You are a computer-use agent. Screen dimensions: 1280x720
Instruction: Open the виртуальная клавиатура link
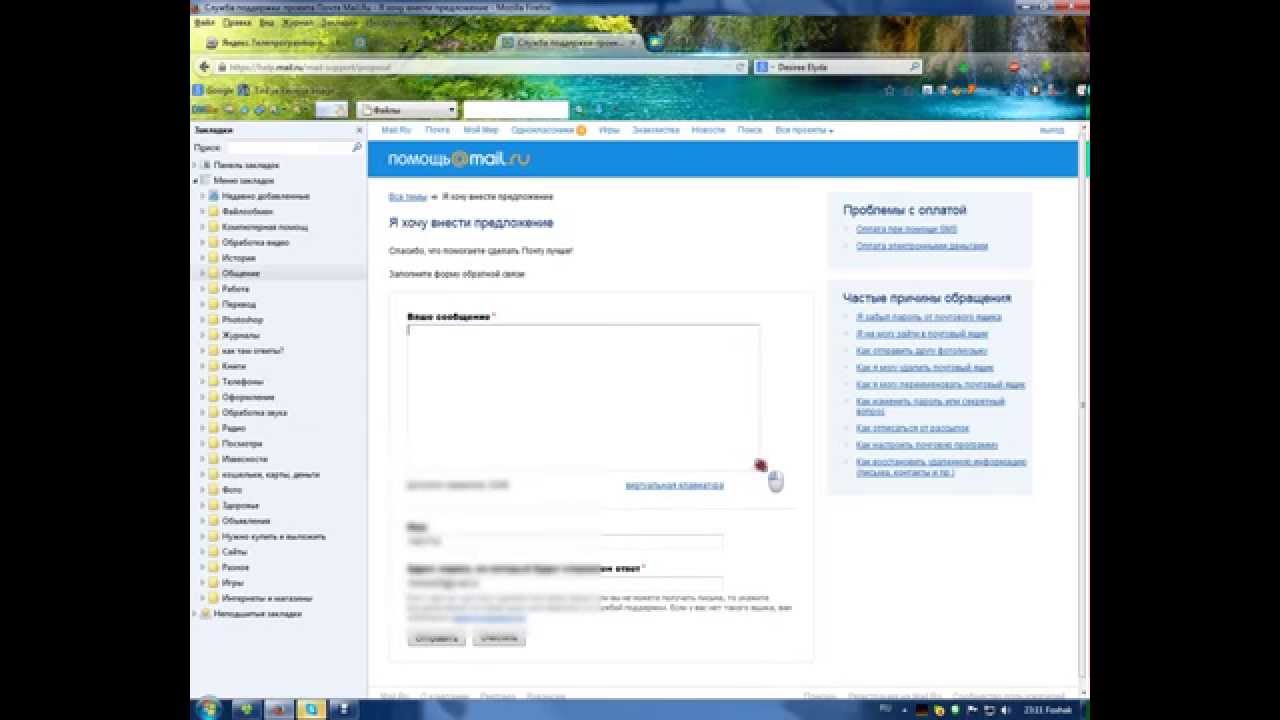click(674, 486)
